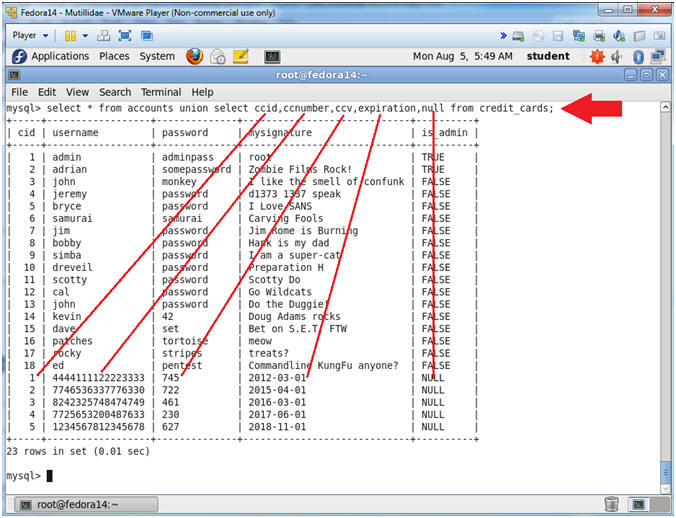Click the mysql prompt cursor at the bottom
This screenshot has width=676, height=518.
tap(50, 476)
